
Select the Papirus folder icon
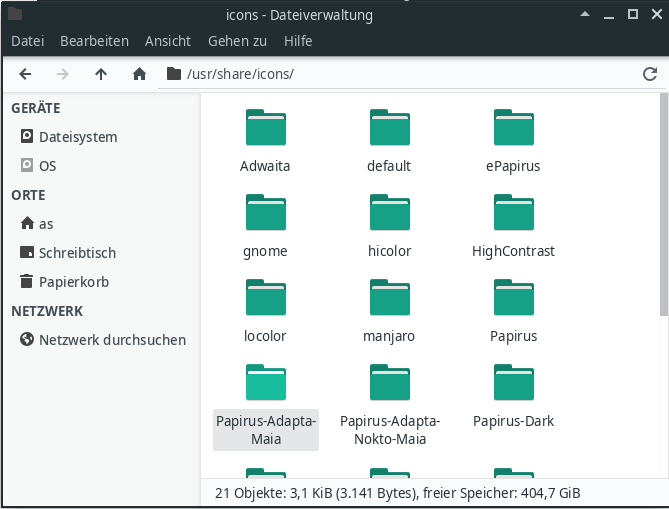coord(514,297)
